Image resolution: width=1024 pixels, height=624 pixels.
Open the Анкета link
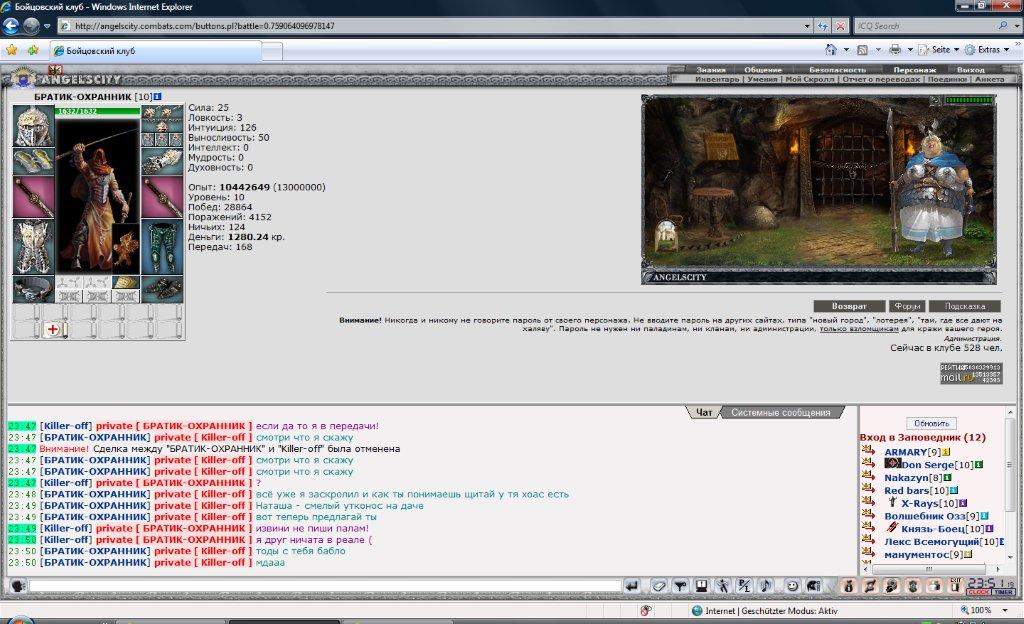(x=989, y=79)
